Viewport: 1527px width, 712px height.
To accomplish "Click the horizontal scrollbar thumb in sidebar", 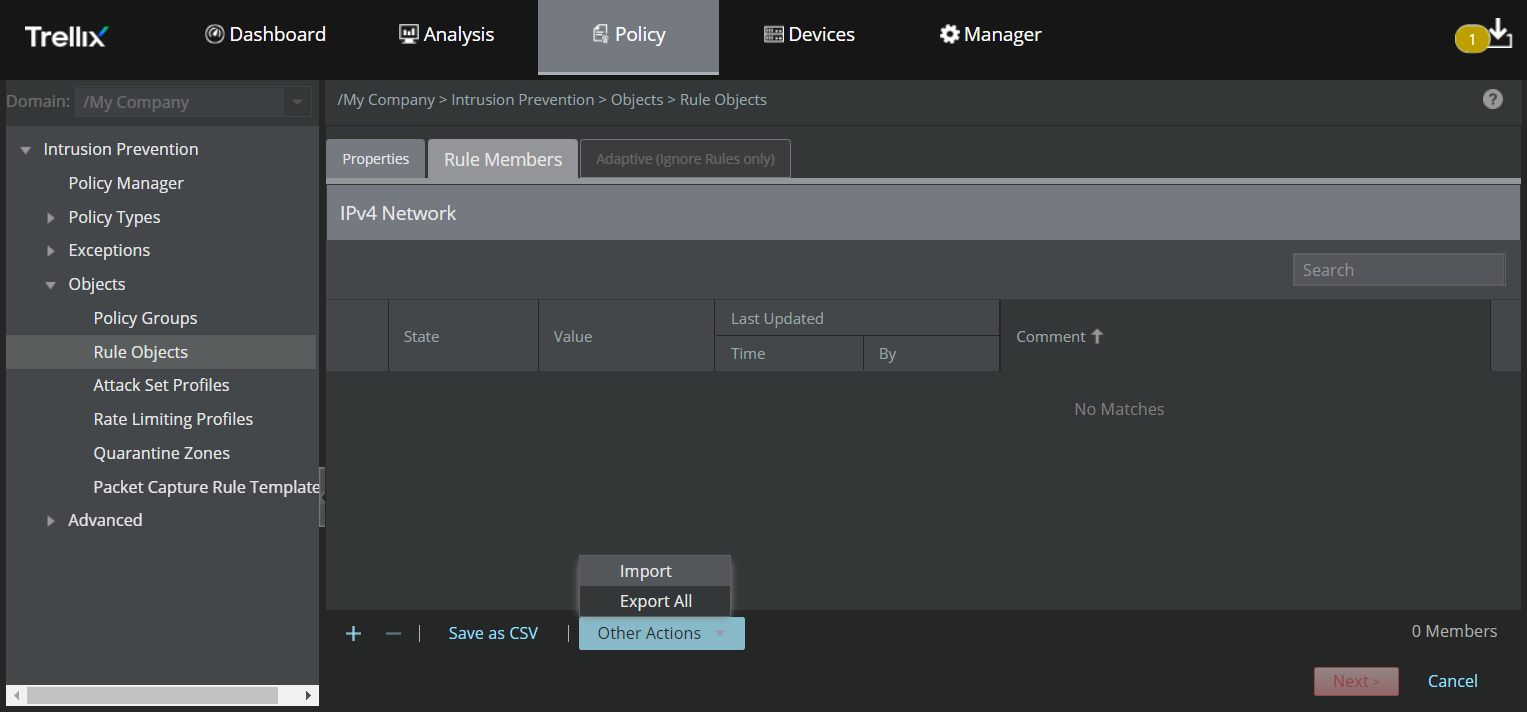I will click(152, 695).
